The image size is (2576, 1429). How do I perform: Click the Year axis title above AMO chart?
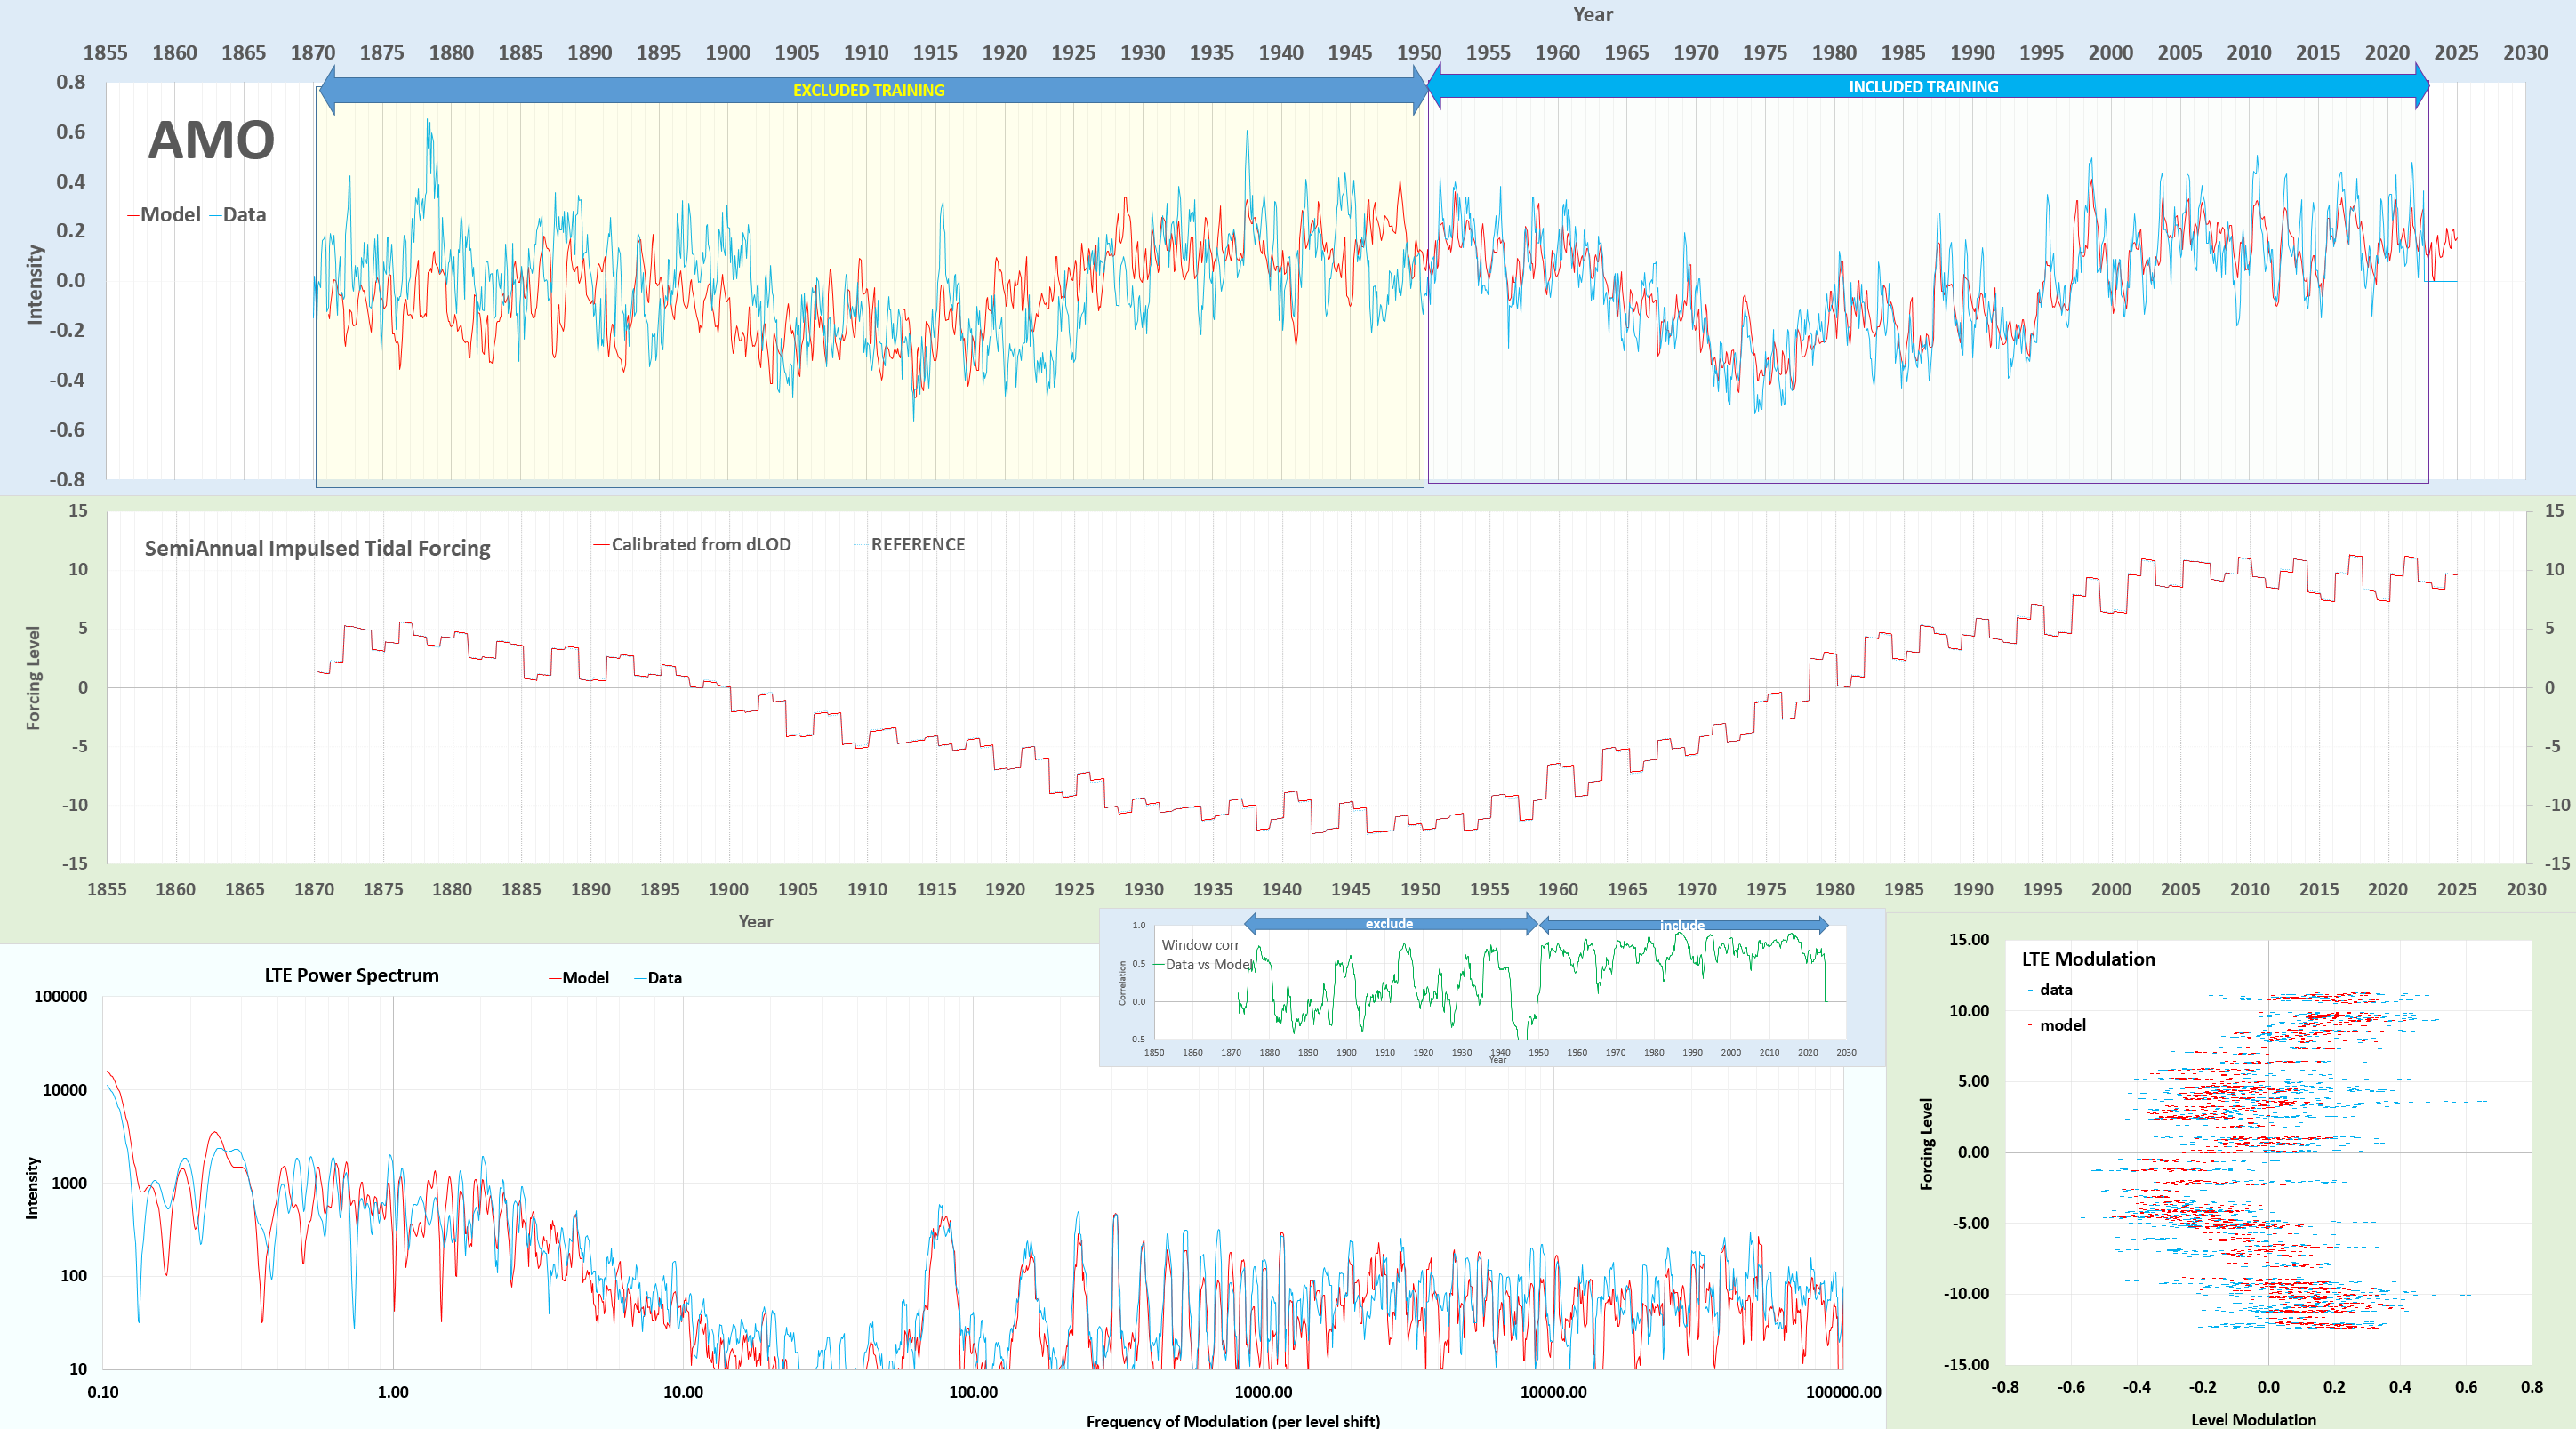(1592, 14)
